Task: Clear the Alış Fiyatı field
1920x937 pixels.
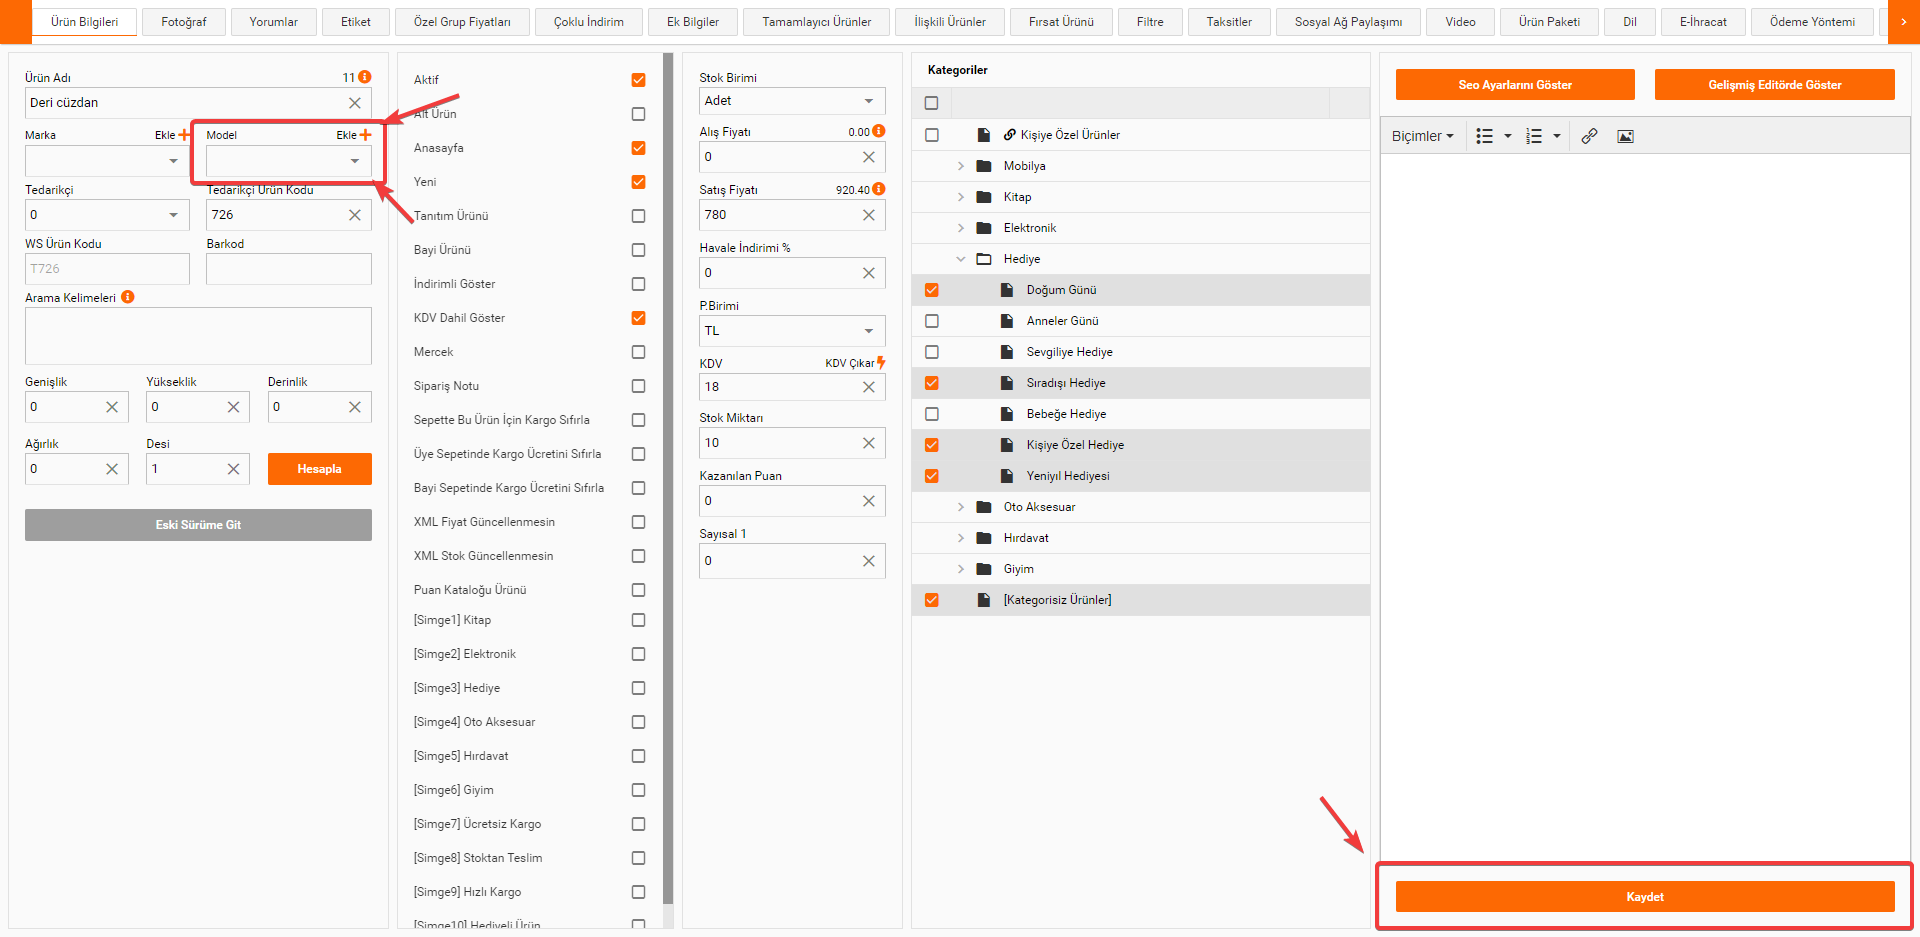Action: [x=869, y=157]
